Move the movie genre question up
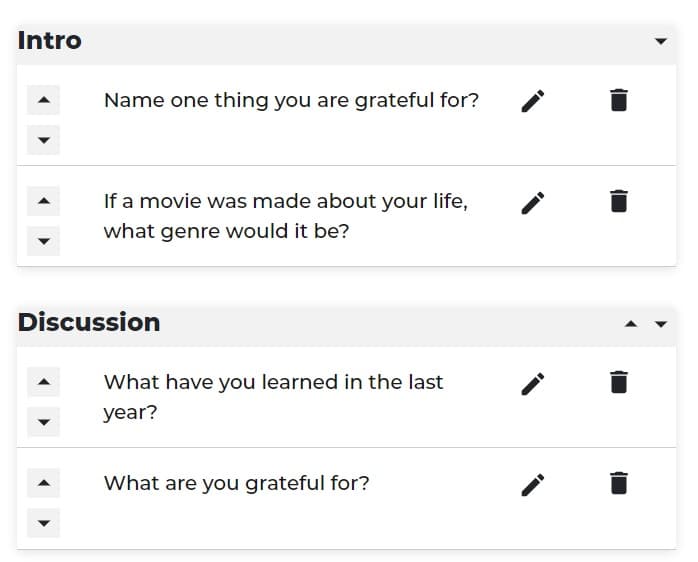Screen dimensions: 698x562 click(x=43, y=201)
